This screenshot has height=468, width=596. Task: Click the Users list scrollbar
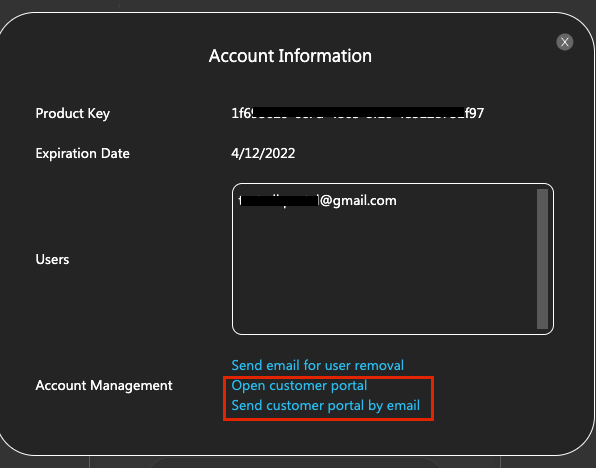click(x=542, y=259)
